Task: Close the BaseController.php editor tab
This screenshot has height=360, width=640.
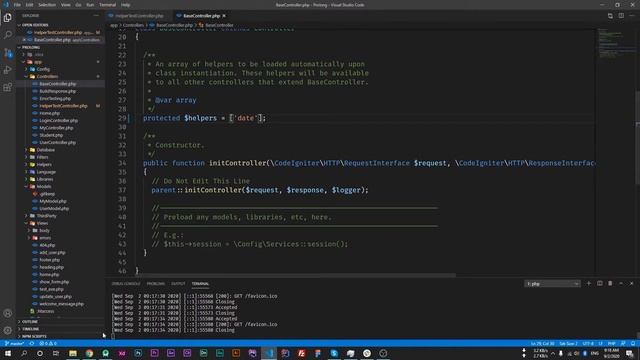Action: pos(224,16)
